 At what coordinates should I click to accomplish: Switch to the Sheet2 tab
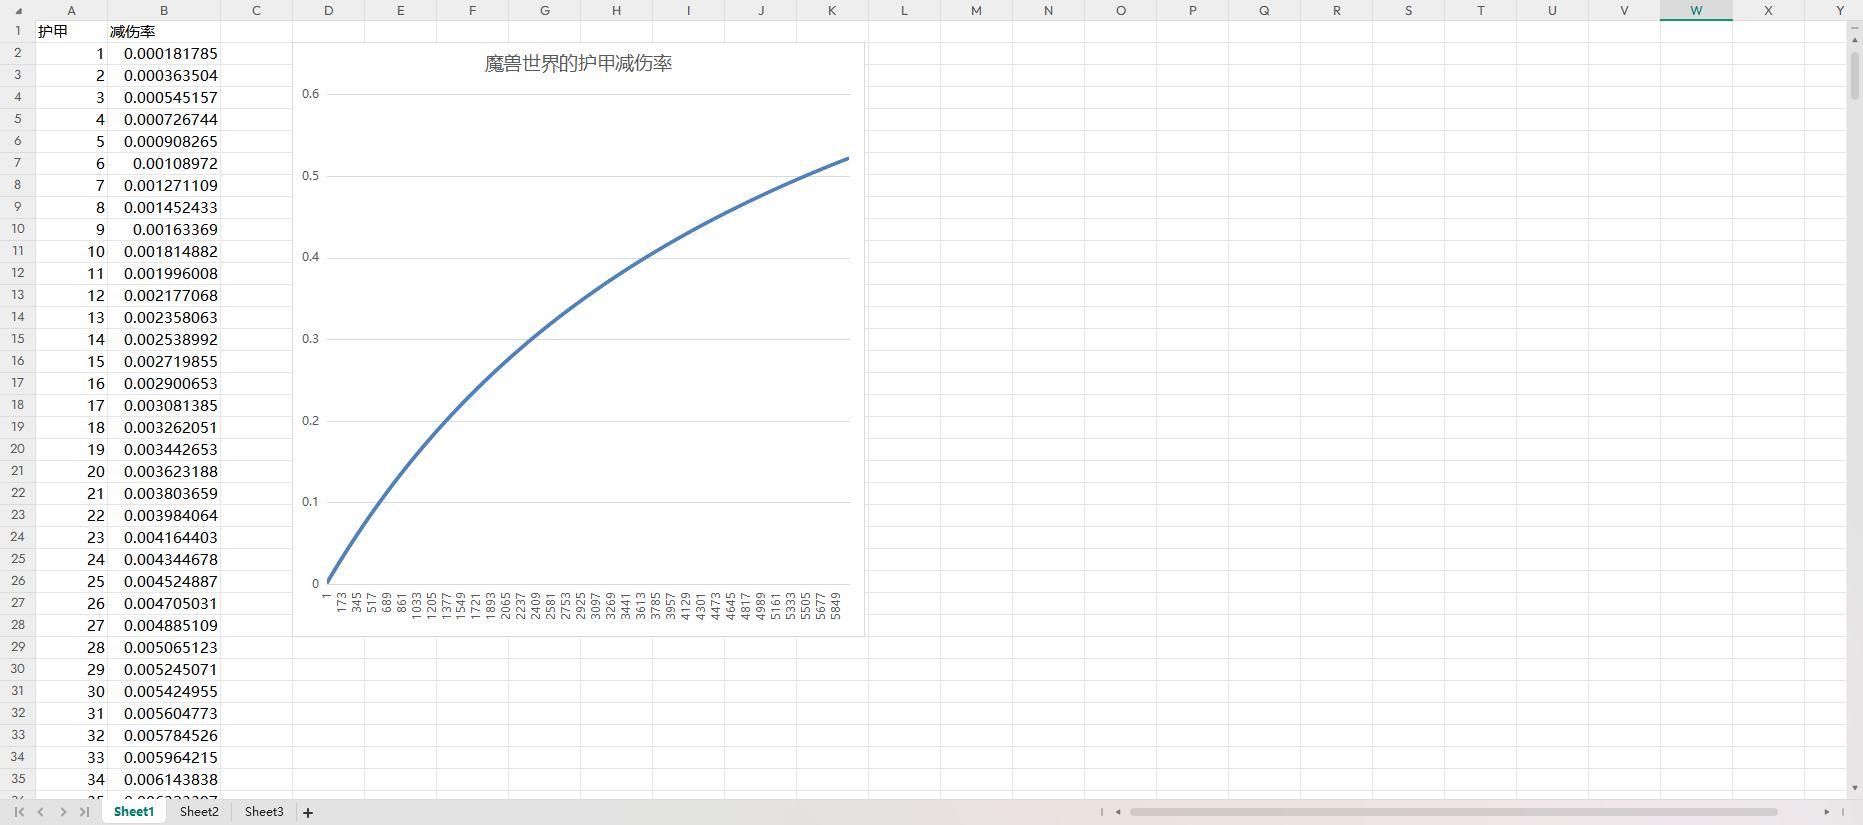pyautogui.click(x=199, y=812)
